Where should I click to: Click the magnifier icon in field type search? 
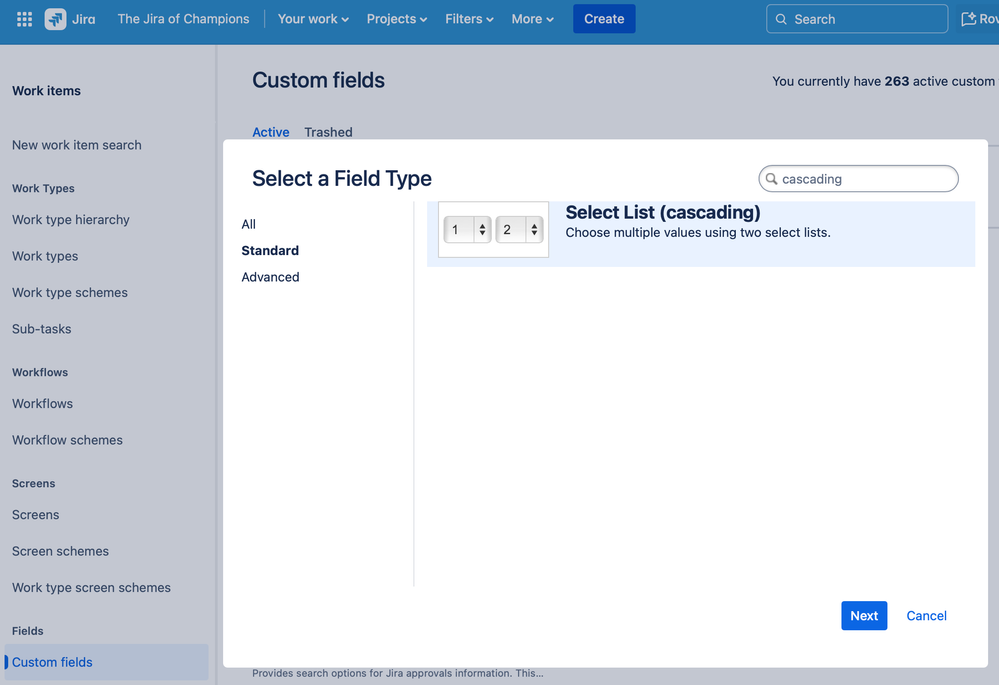(772, 179)
